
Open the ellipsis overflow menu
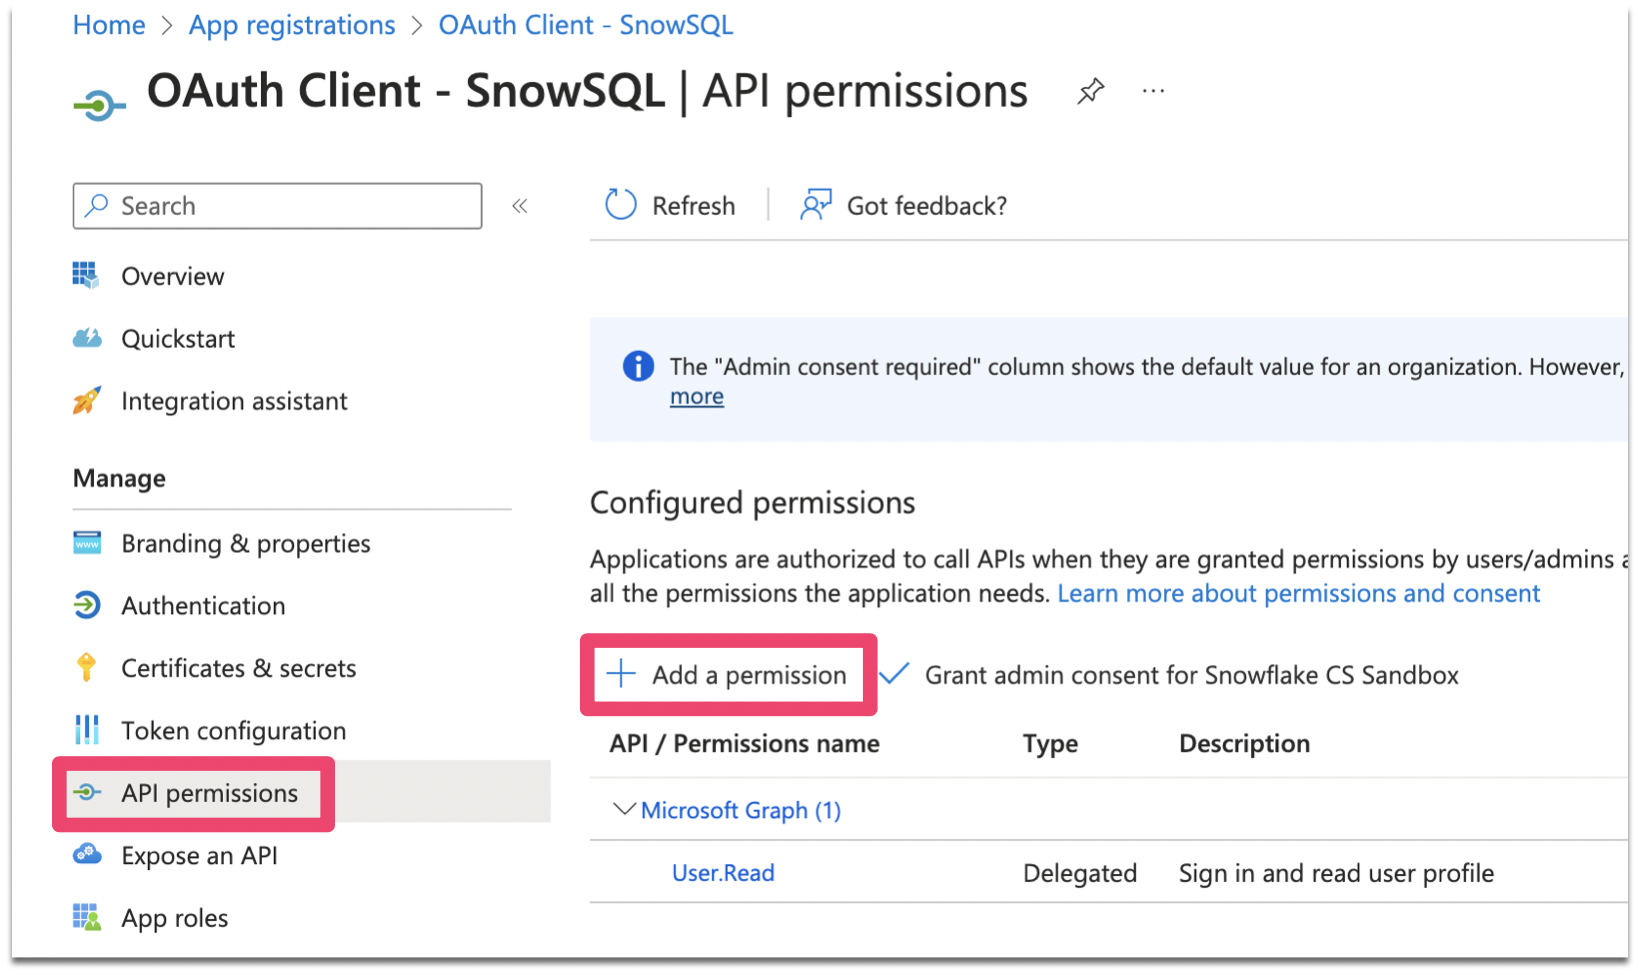(x=1153, y=91)
